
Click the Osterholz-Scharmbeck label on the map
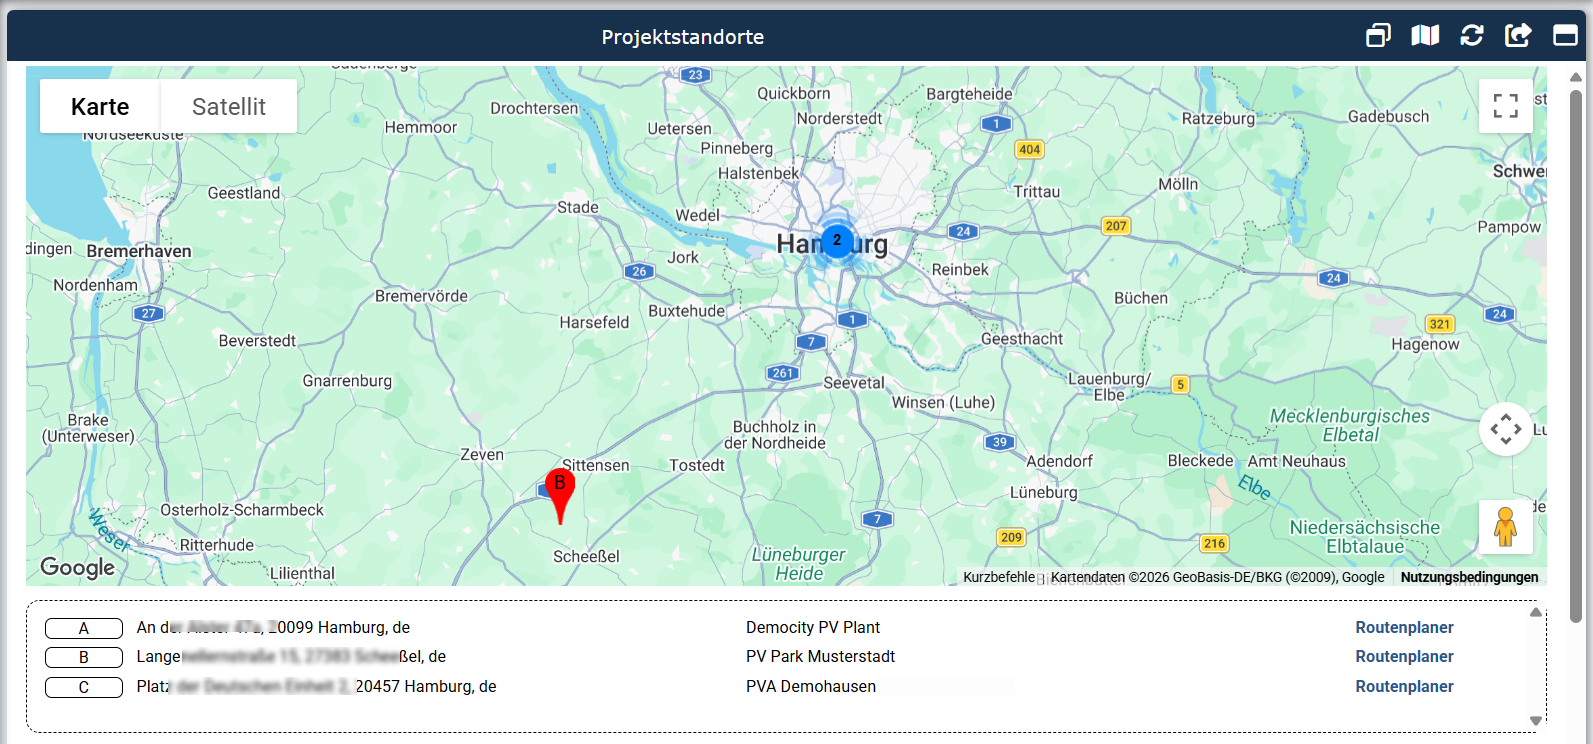(x=242, y=510)
